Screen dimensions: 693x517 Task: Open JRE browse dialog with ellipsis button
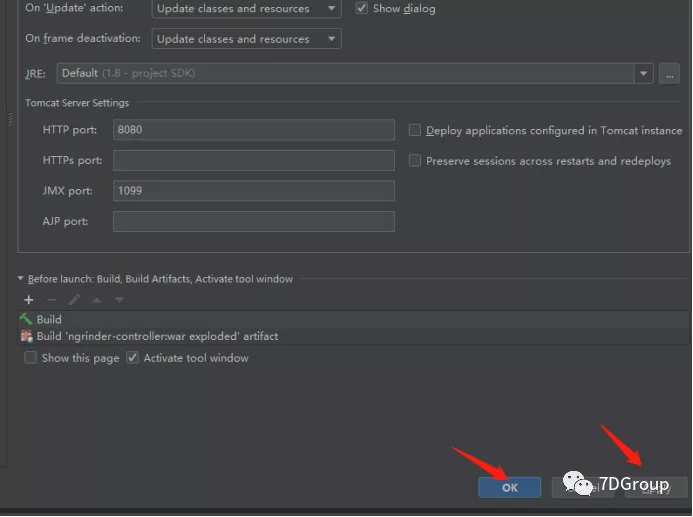[x=670, y=73]
